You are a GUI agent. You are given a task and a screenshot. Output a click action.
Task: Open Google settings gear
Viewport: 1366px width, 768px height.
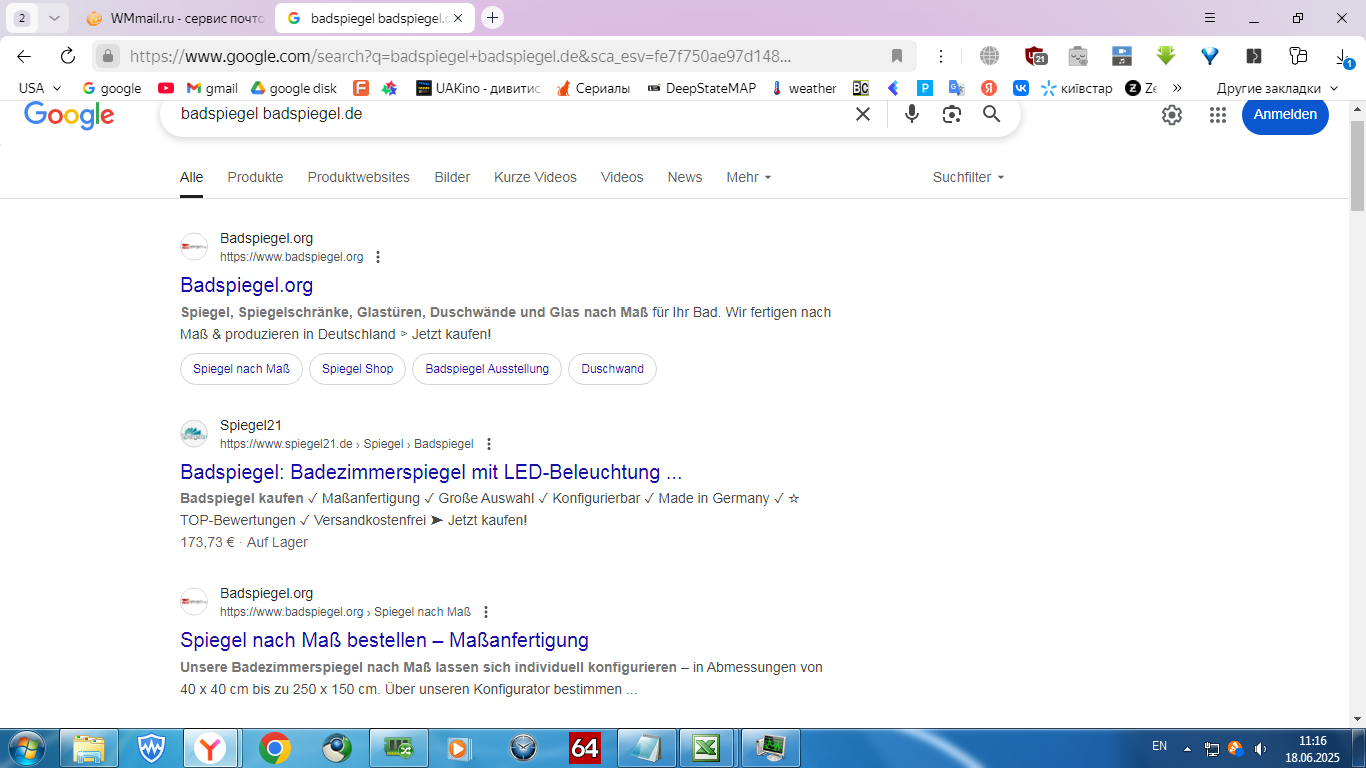pyautogui.click(x=1172, y=115)
